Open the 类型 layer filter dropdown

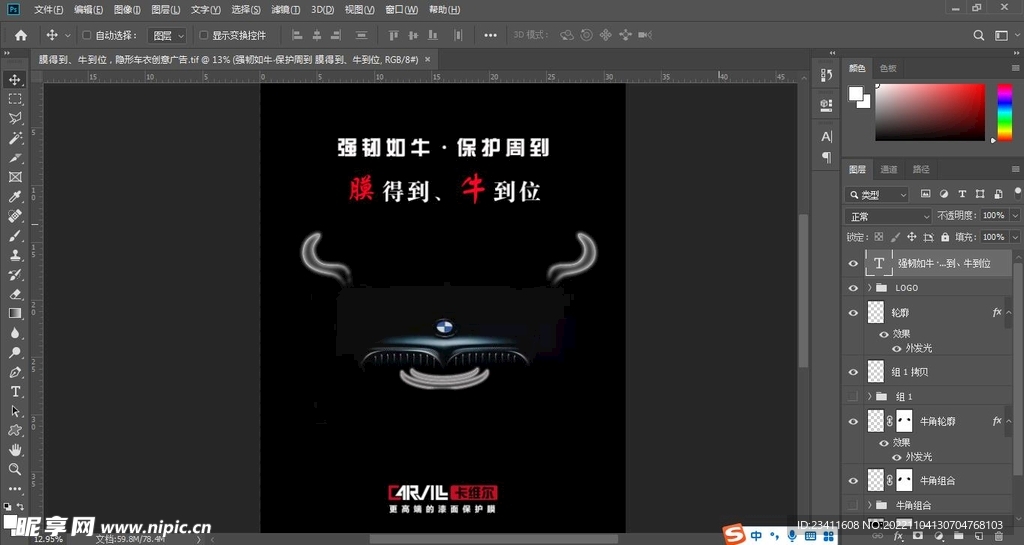pyautogui.click(x=878, y=195)
